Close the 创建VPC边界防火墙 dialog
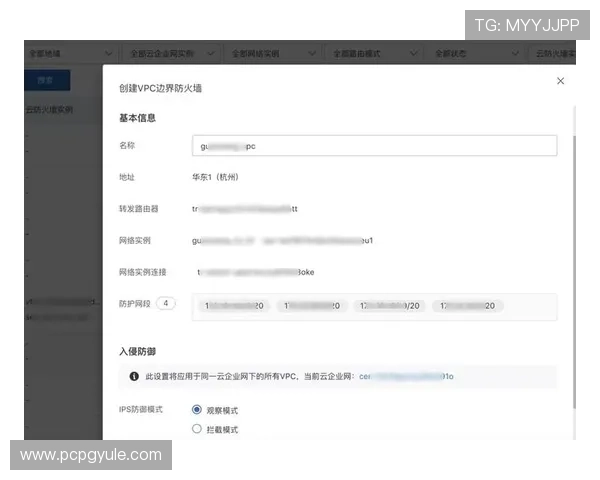This screenshot has height=480, width=600. click(x=560, y=81)
